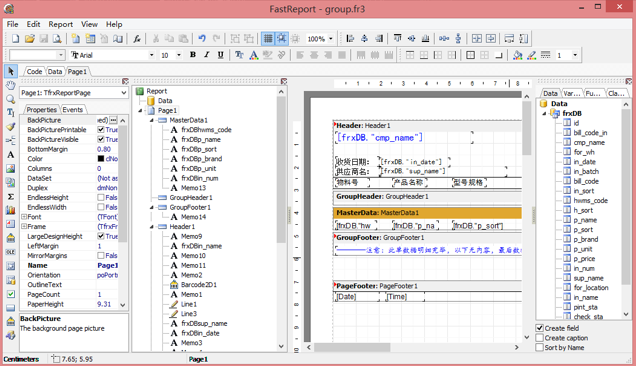Open the font name Arial dropdown
The height and width of the screenshot is (366, 636).
(151, 55)
